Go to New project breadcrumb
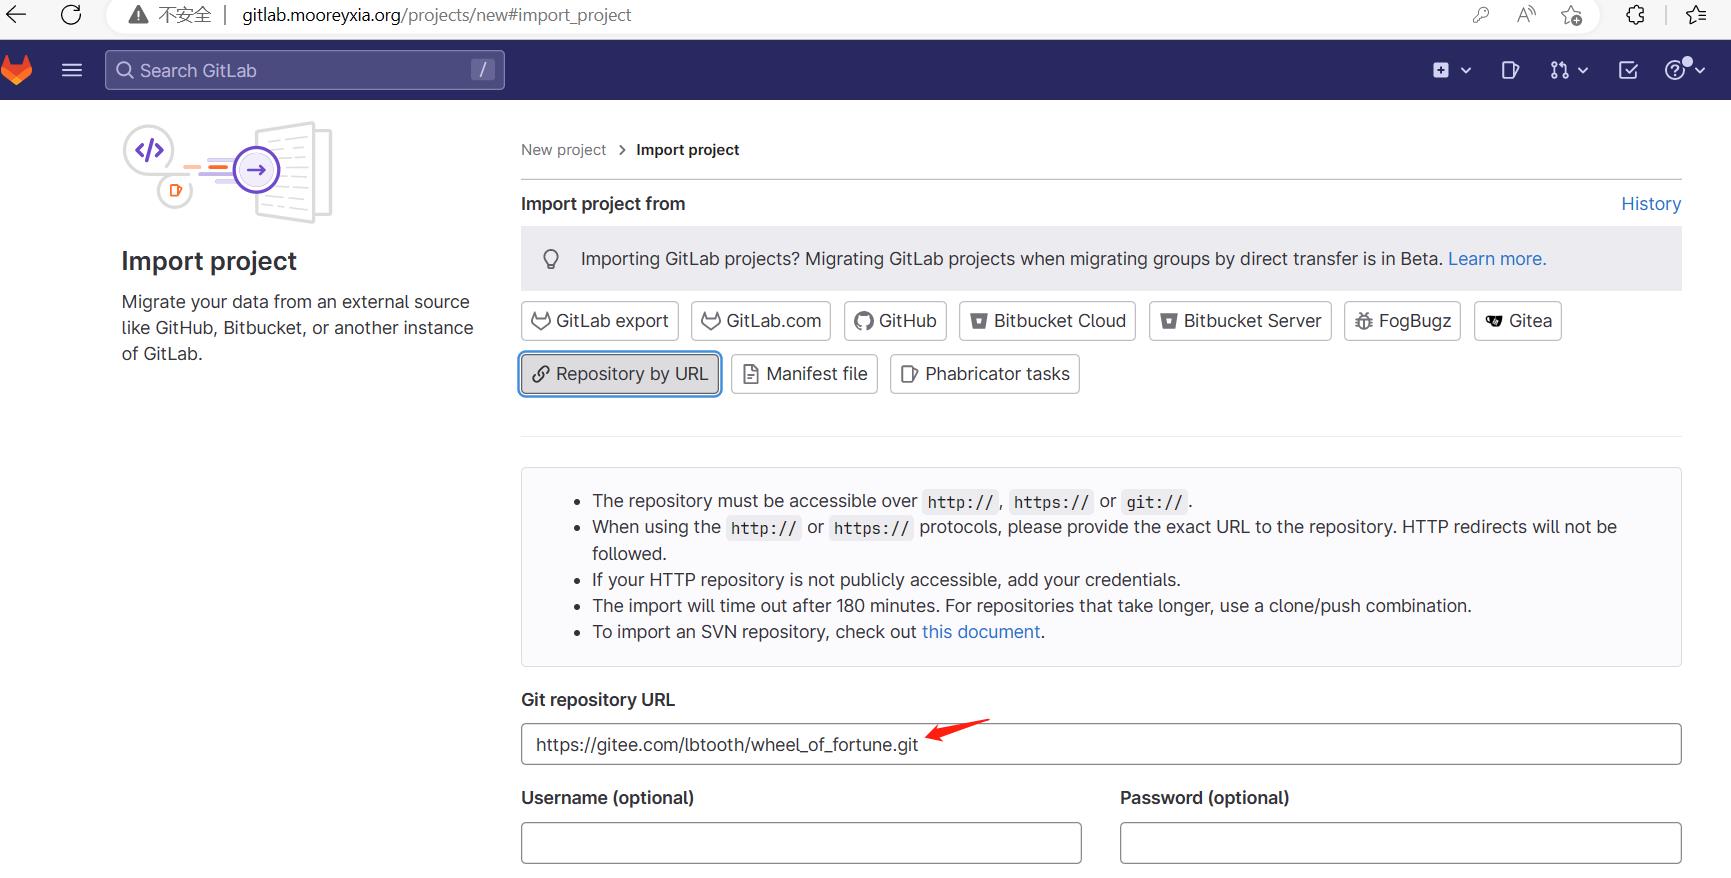This screenshot has width=1731, height=878. pos(563,150)
